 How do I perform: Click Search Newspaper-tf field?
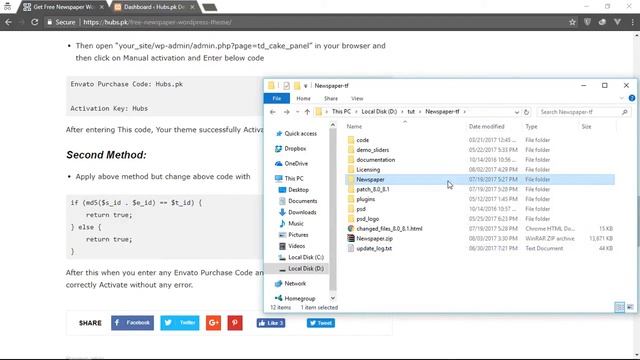click(583, 112)
